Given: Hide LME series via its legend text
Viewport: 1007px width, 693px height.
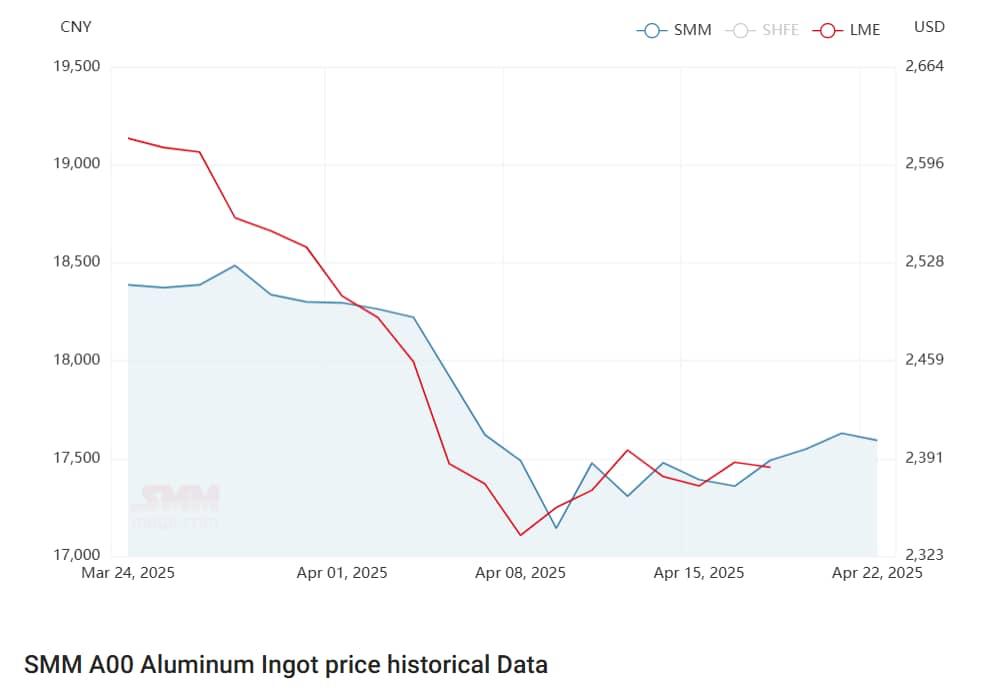Looking at the screenshot, I should [865, 30].
